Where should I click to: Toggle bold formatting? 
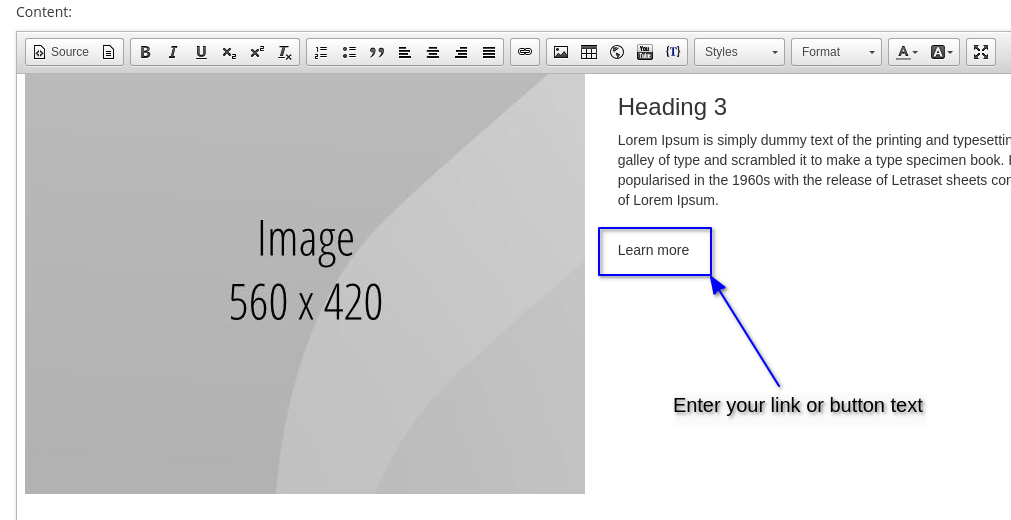(145, 52)
